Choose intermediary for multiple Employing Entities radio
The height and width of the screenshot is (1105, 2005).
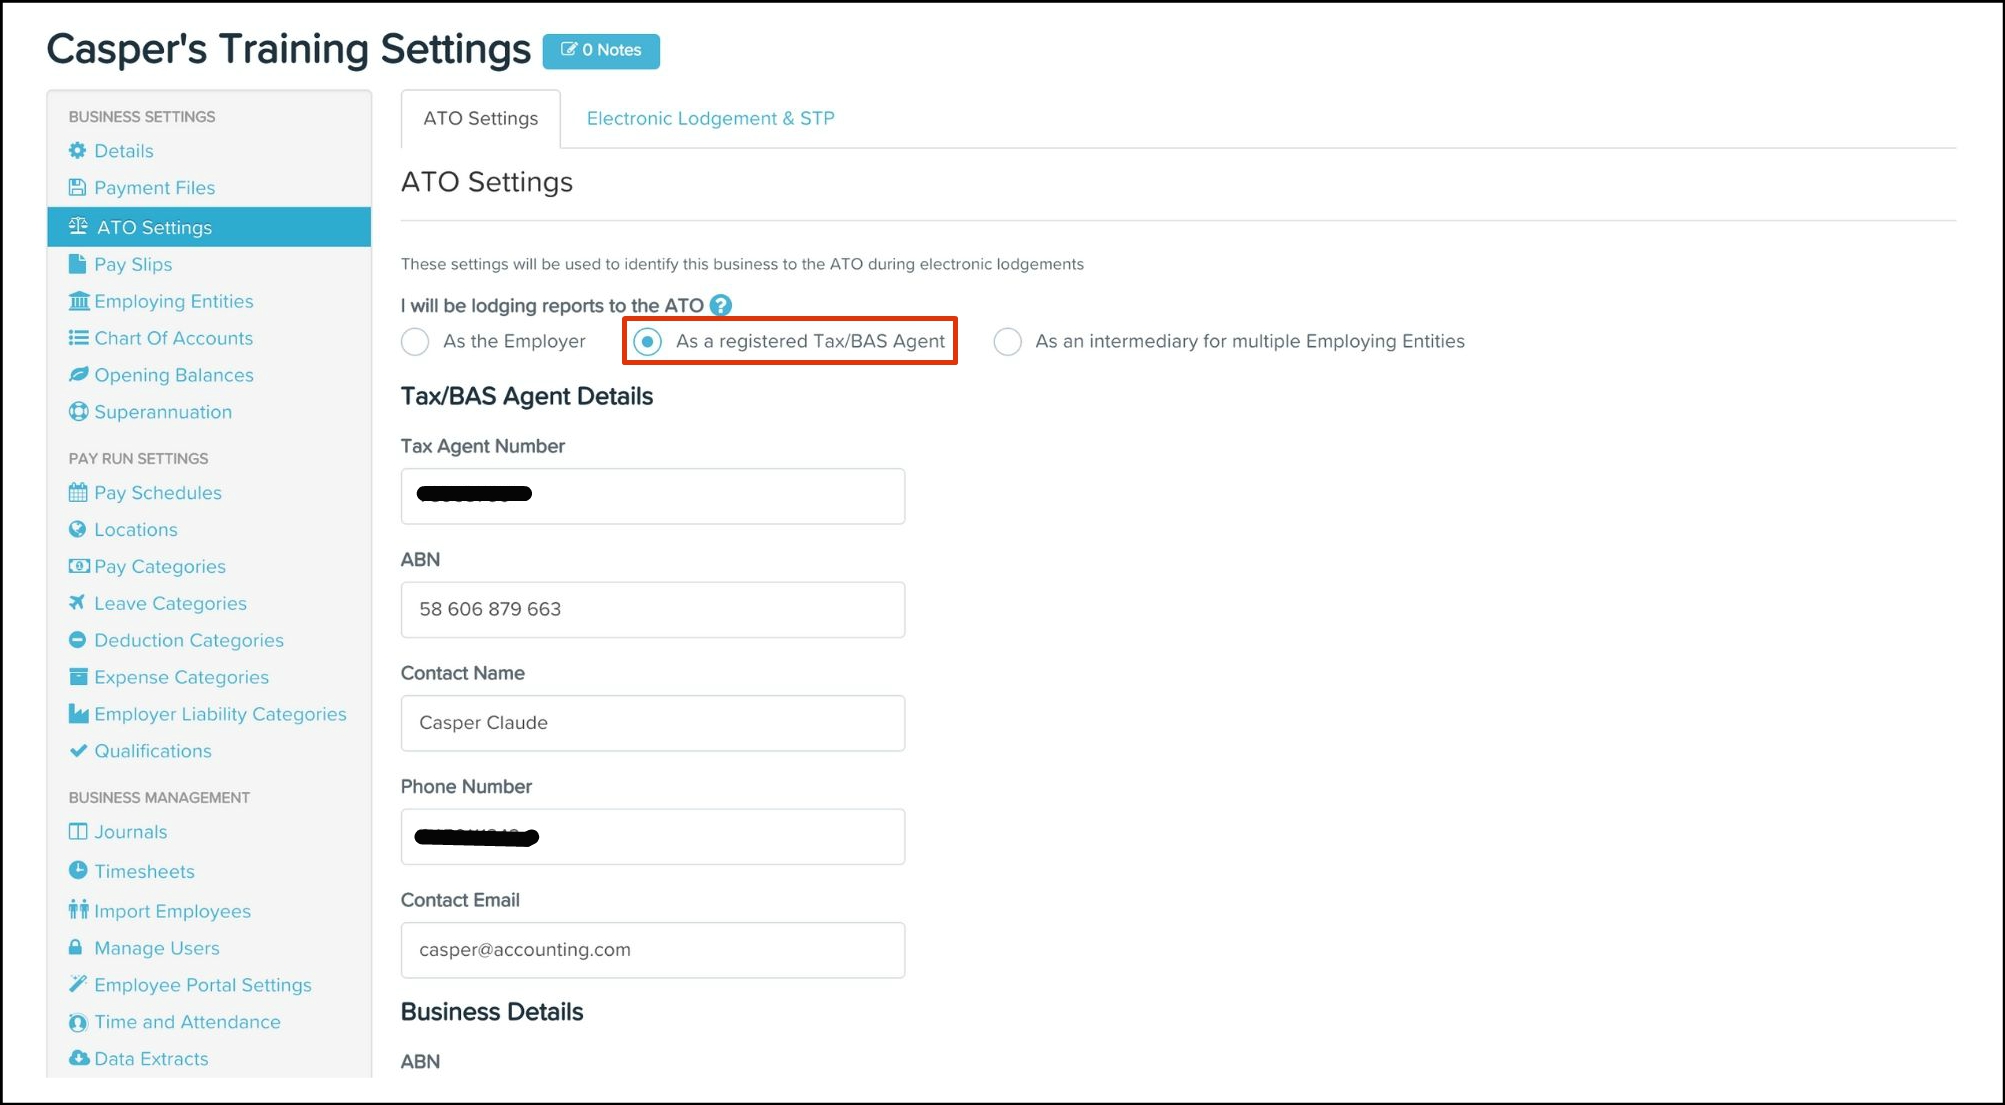[x=1007, y=342]
